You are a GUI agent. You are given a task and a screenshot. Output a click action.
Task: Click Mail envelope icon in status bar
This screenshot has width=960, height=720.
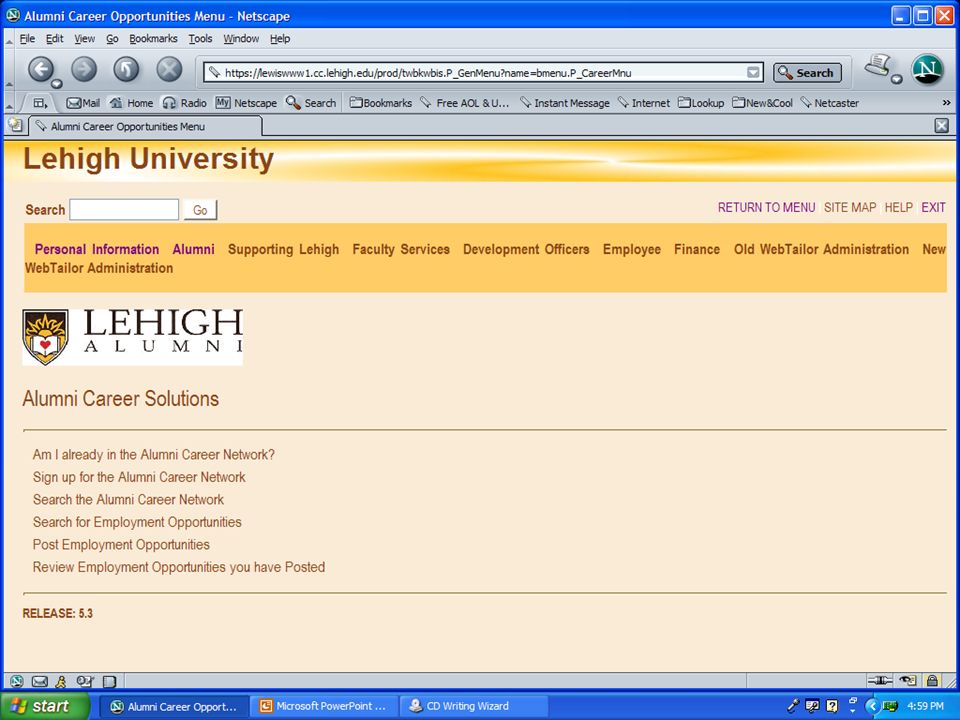(39, 681)
